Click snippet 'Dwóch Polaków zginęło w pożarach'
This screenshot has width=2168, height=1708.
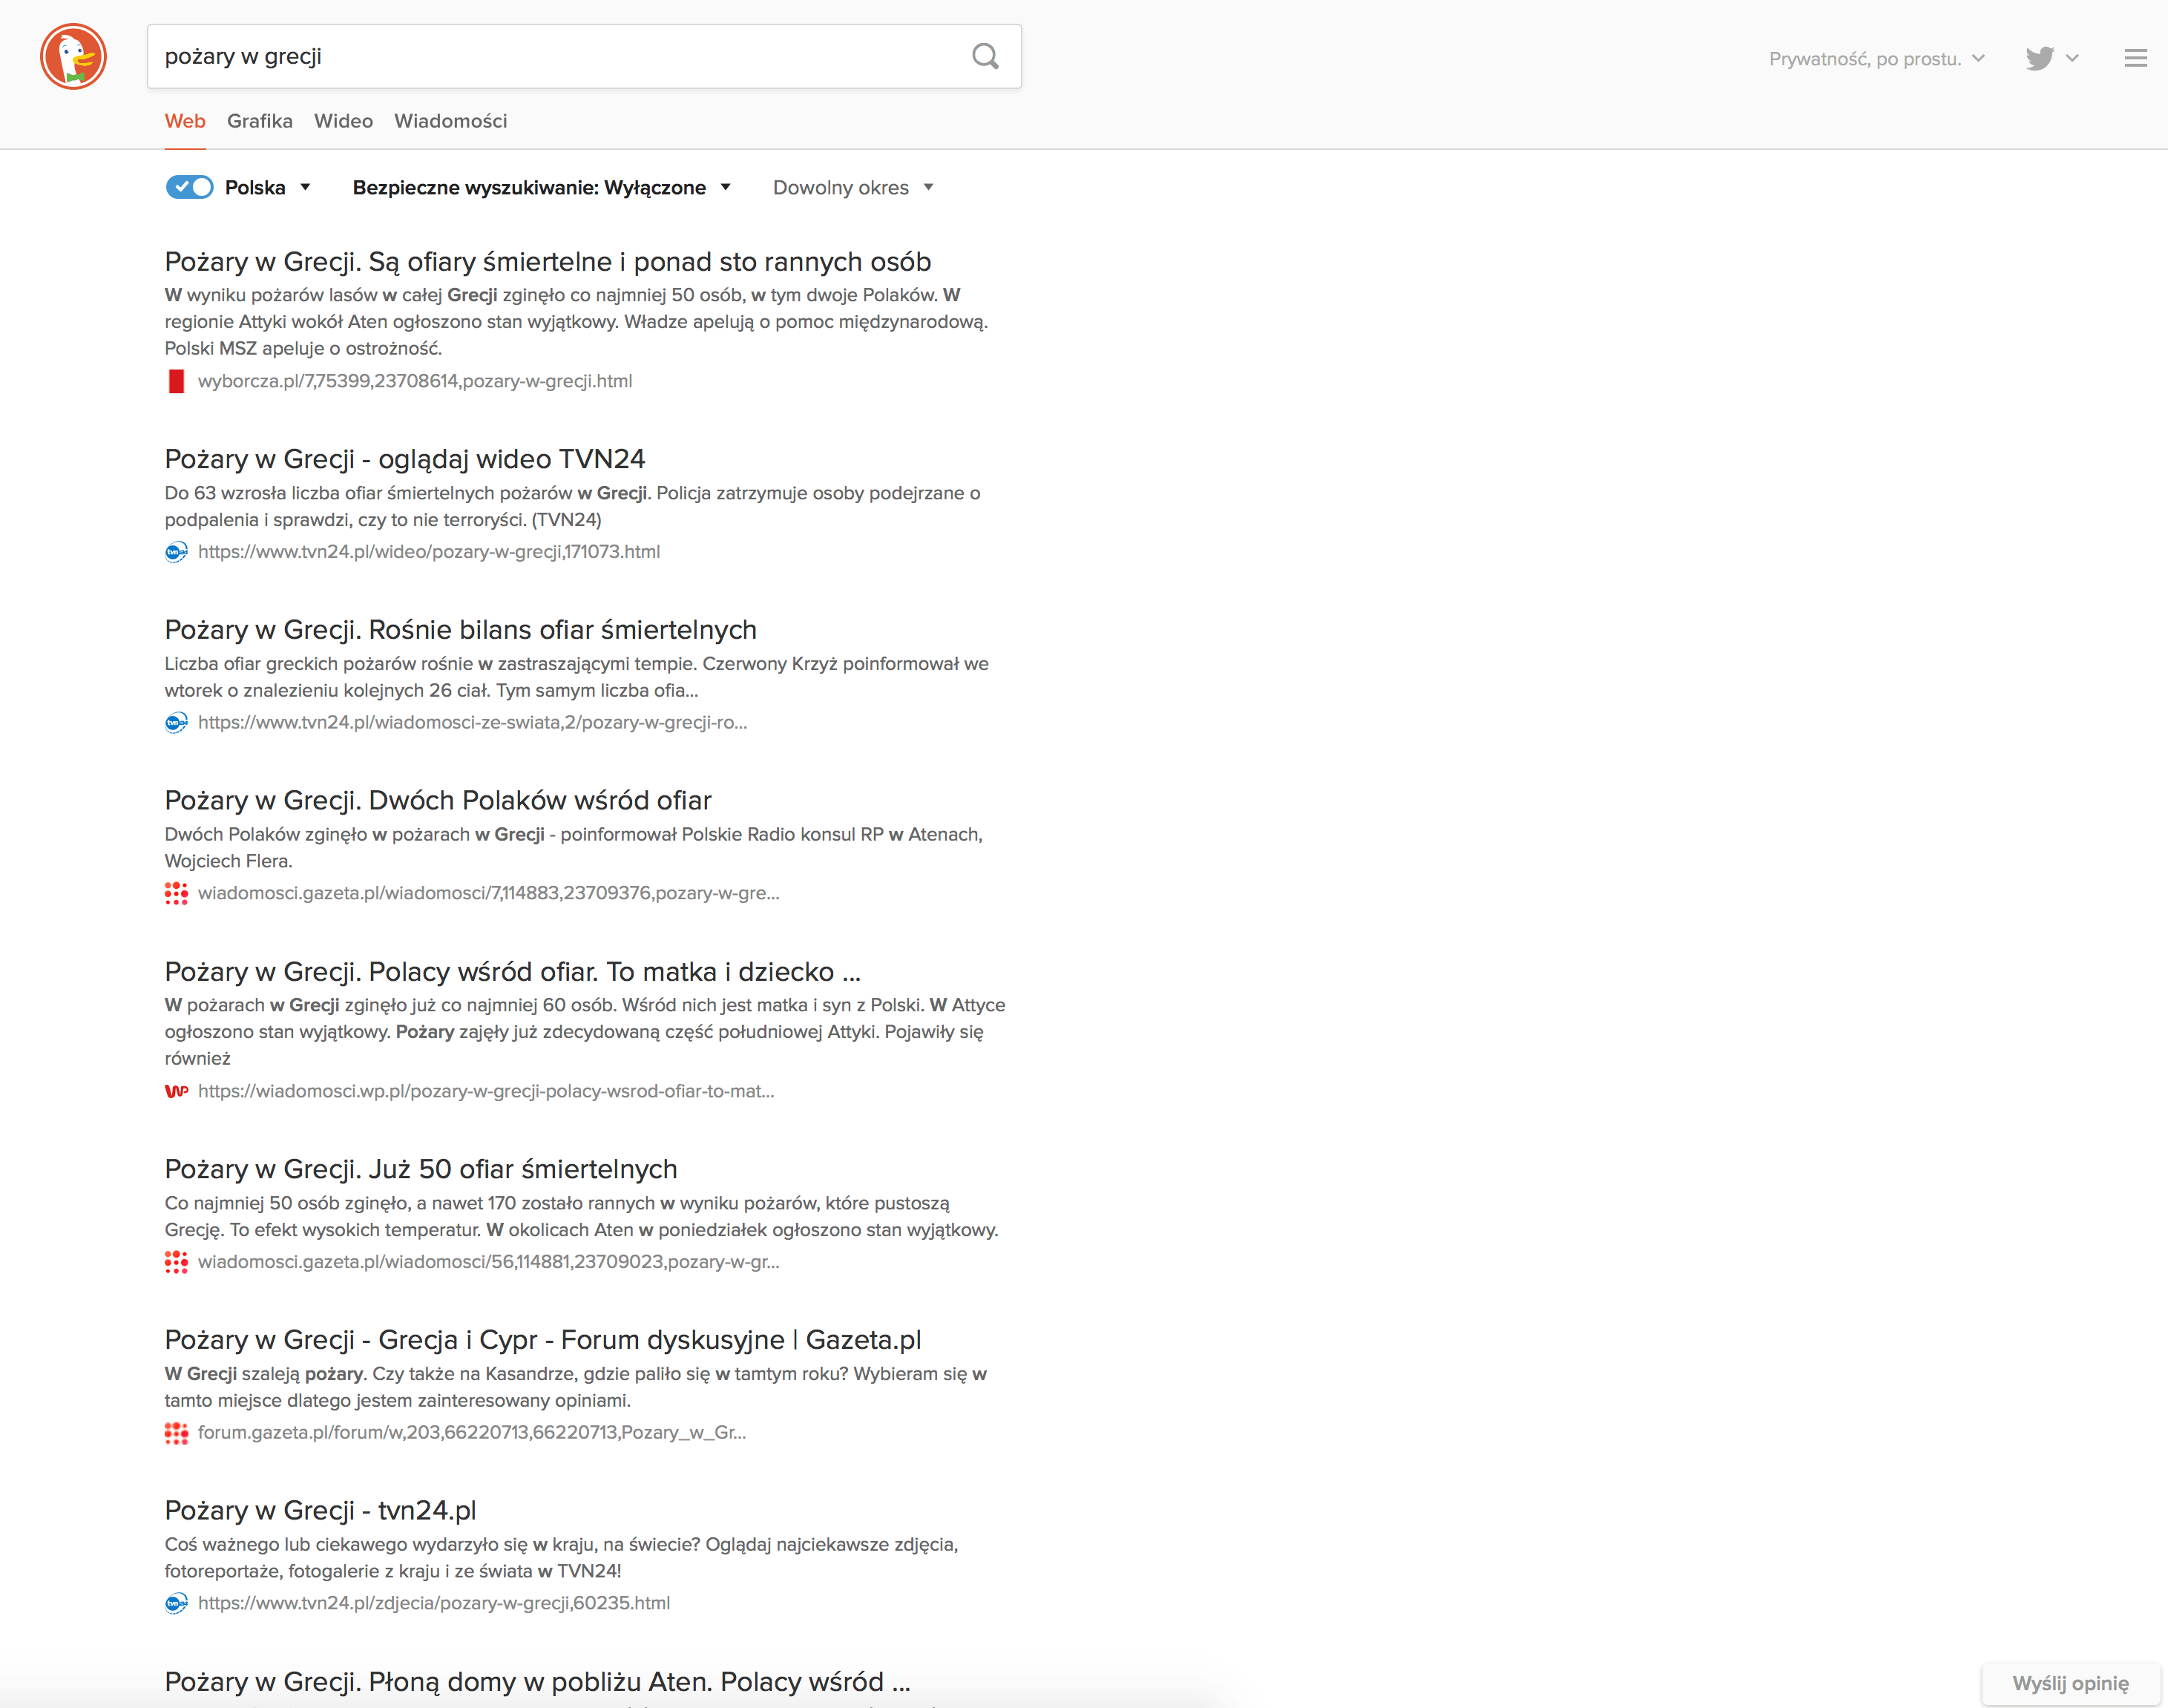tap(574, 847)
